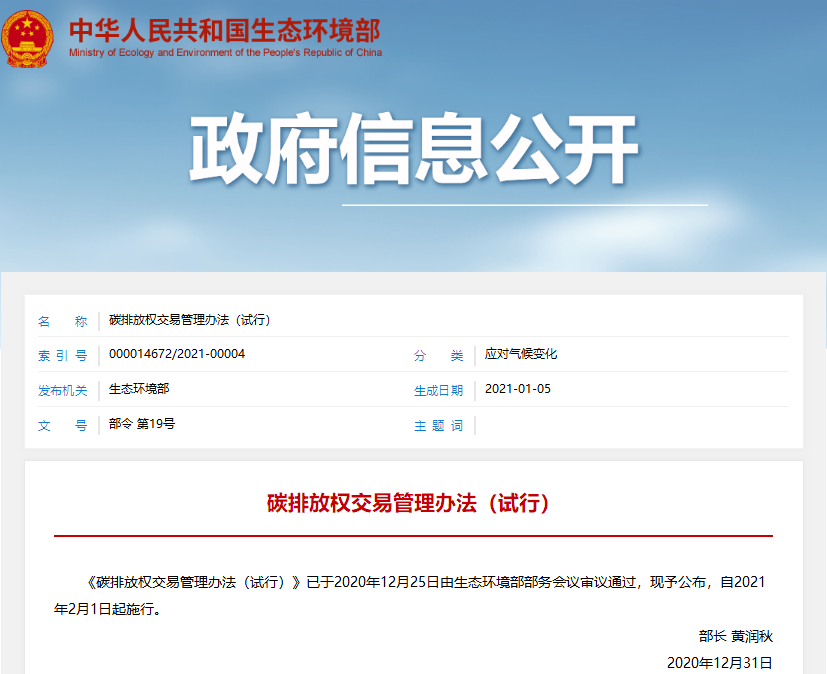Screen dimensions: 827x674
Task: Select the issuing agency 生态环境部 text
Action: [136, 390]
